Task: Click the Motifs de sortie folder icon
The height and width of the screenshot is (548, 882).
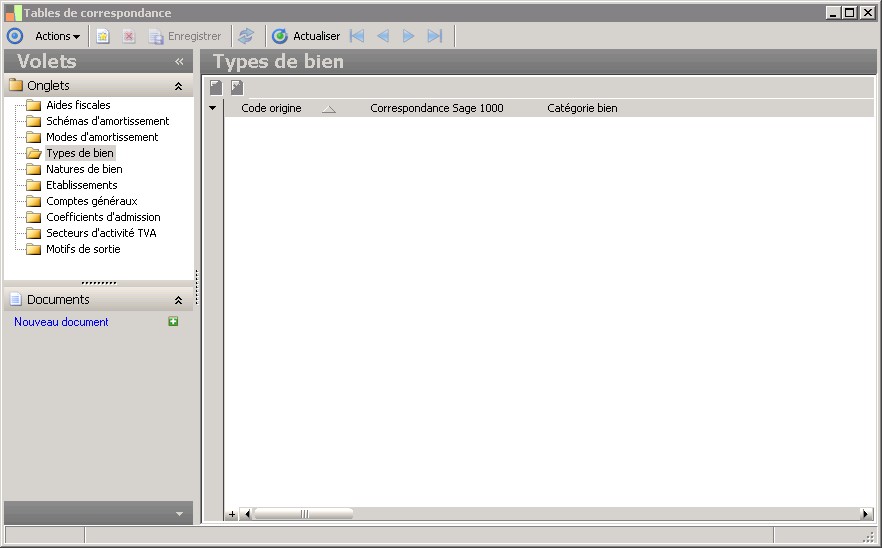Action: [34, 249]
